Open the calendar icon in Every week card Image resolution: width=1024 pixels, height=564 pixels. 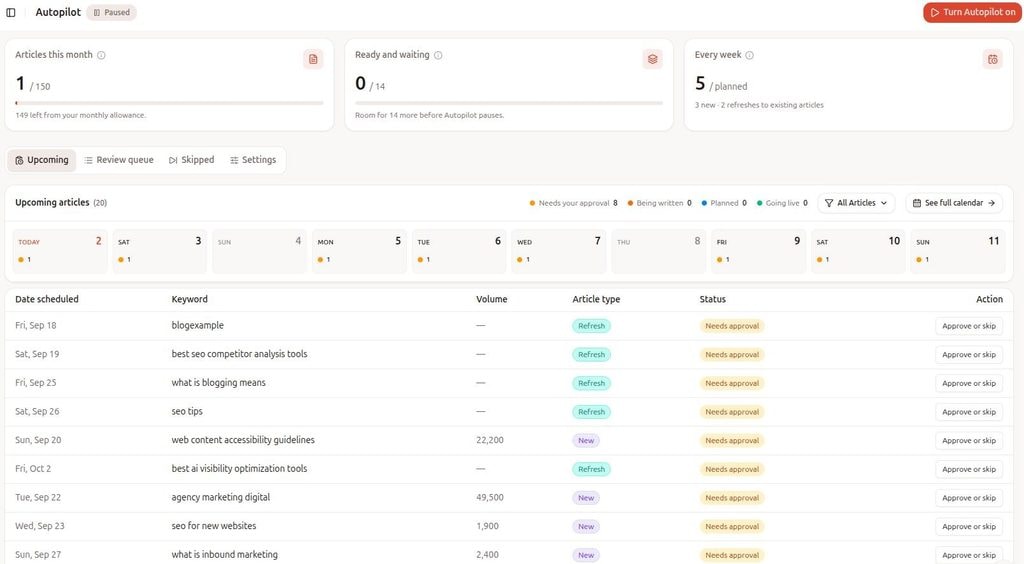(993, 59)
